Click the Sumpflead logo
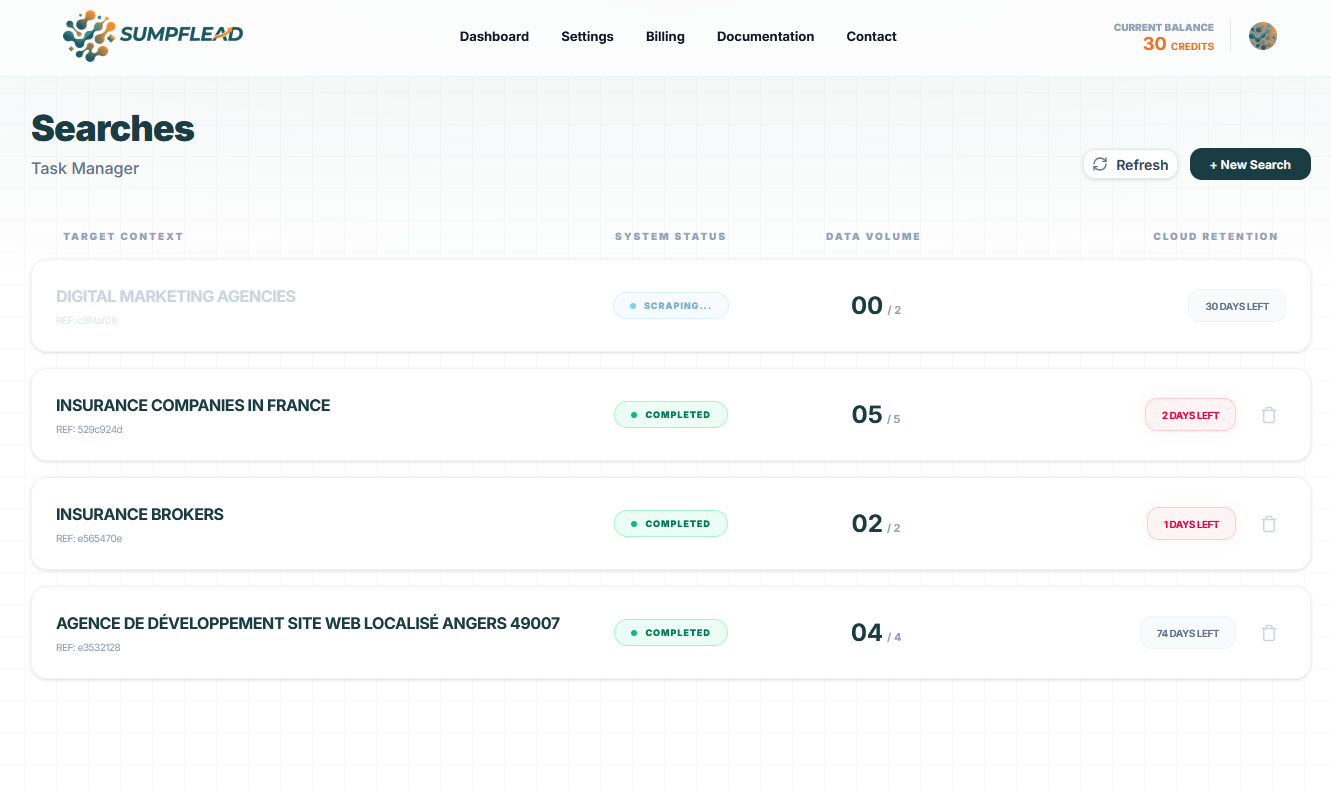 click(x=153, y=35)
